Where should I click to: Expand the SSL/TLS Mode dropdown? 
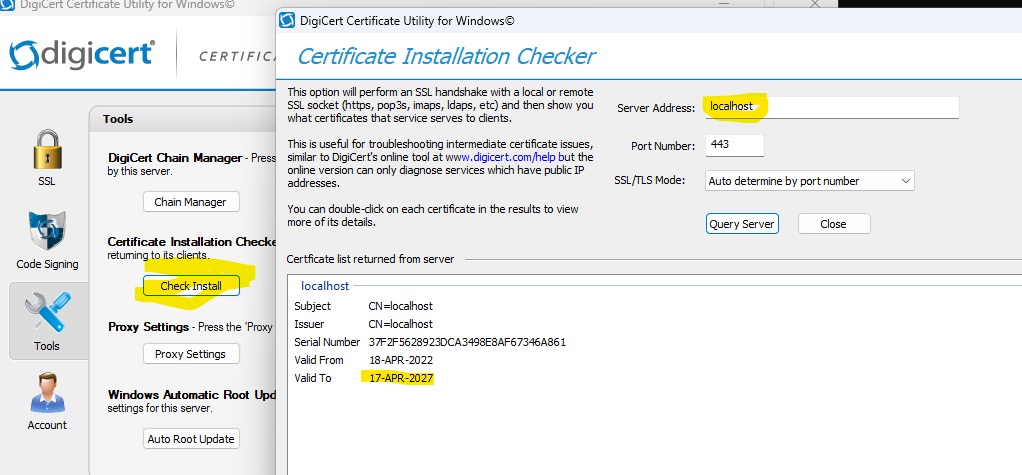tap(810, 181)
